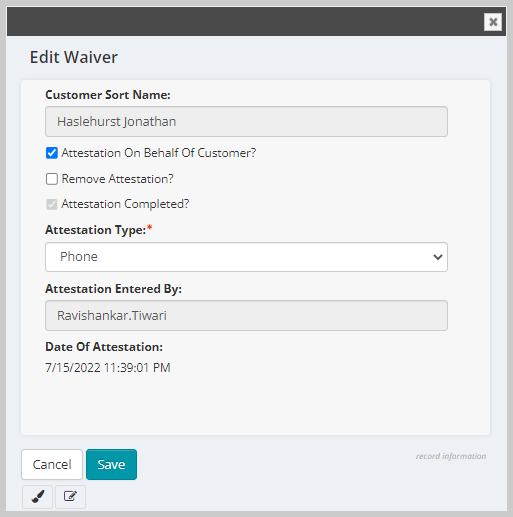Click the Customer Sort Name field

(x=246, y=122)
